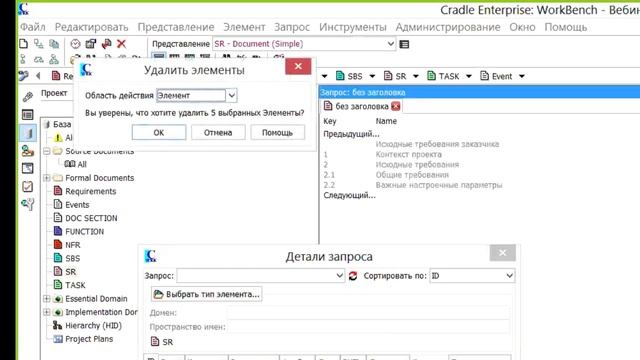Click the red X delete toolbar icon
Viewport: 640px width, 360px height.
[x=121, y=44]
